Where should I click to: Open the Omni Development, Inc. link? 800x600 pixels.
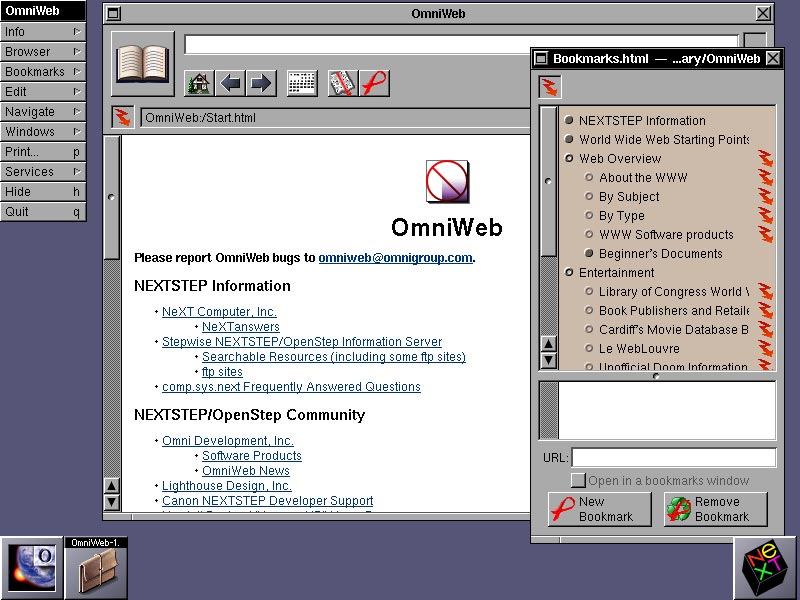pos(228,440)
